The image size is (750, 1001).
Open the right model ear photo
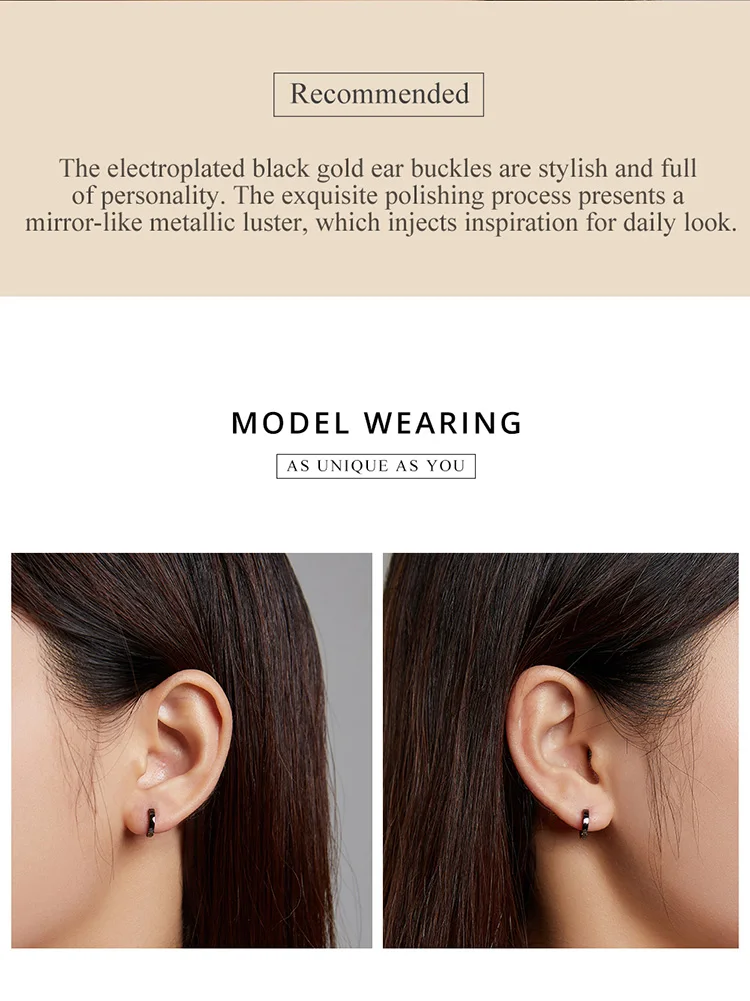point(560,750)
